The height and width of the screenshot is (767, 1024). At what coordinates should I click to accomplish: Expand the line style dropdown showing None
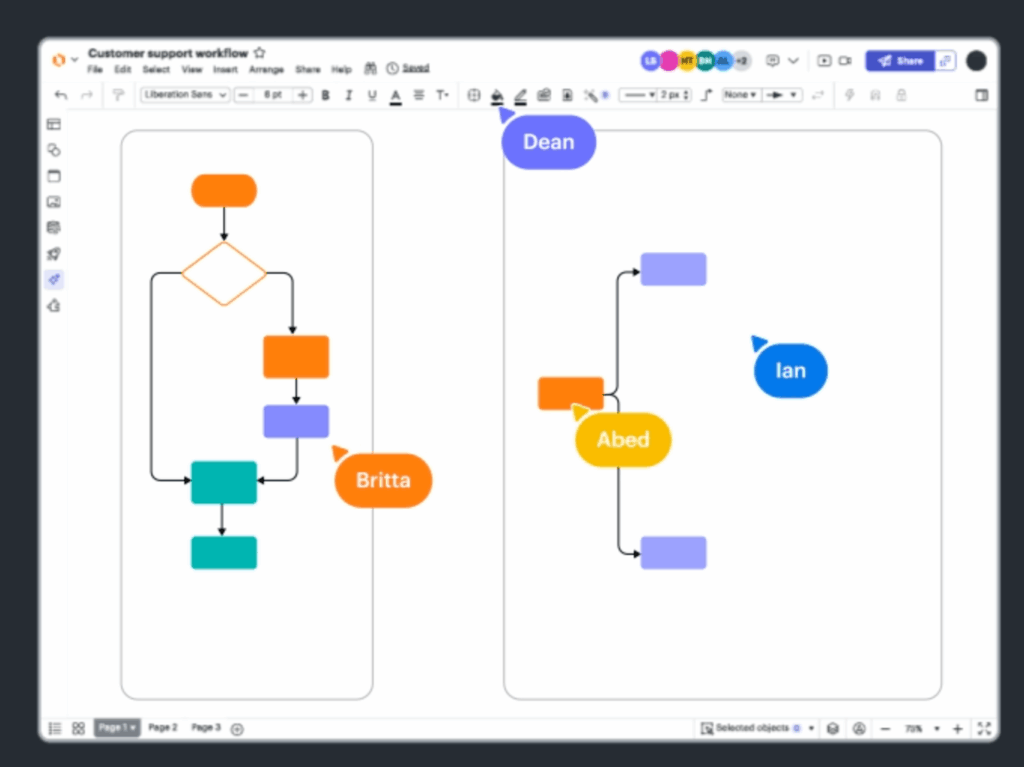(x=740, y=95)
